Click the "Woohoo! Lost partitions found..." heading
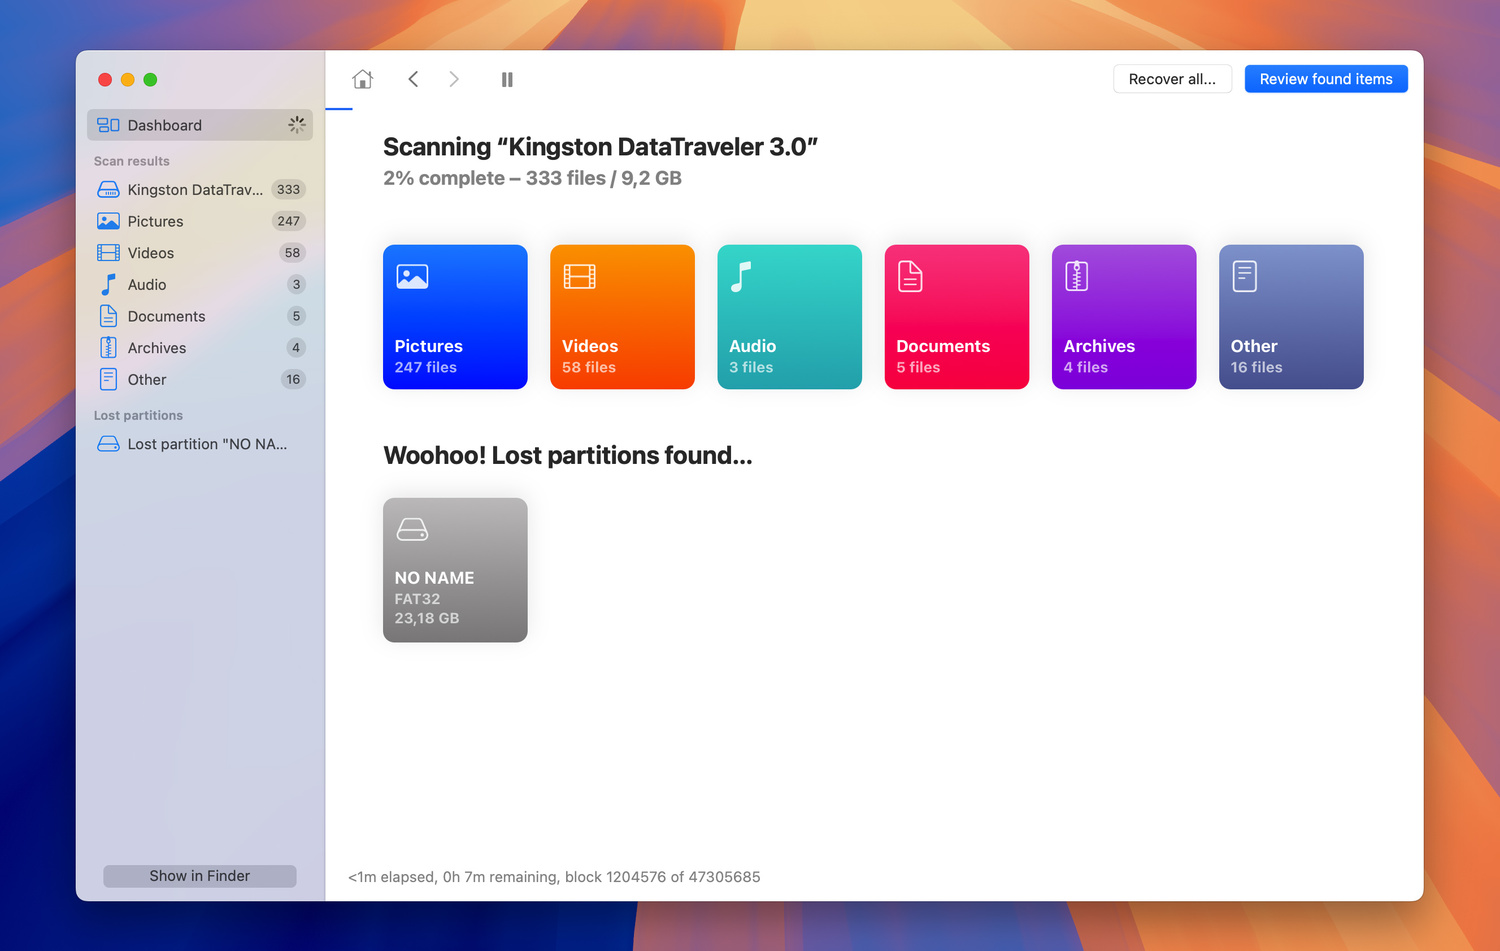1500x951 pixels. point(567,456)
